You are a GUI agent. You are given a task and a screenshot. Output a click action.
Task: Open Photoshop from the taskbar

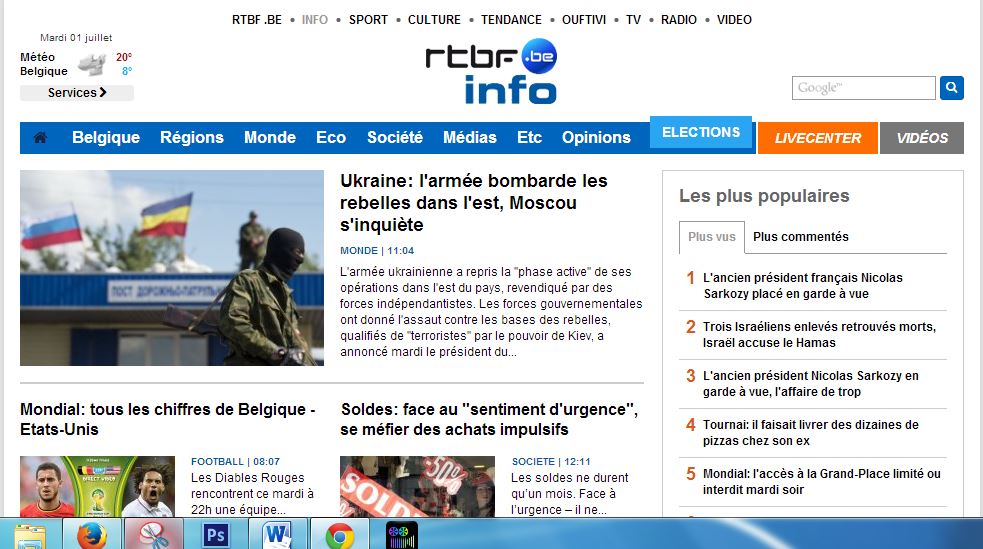[215, 535]
